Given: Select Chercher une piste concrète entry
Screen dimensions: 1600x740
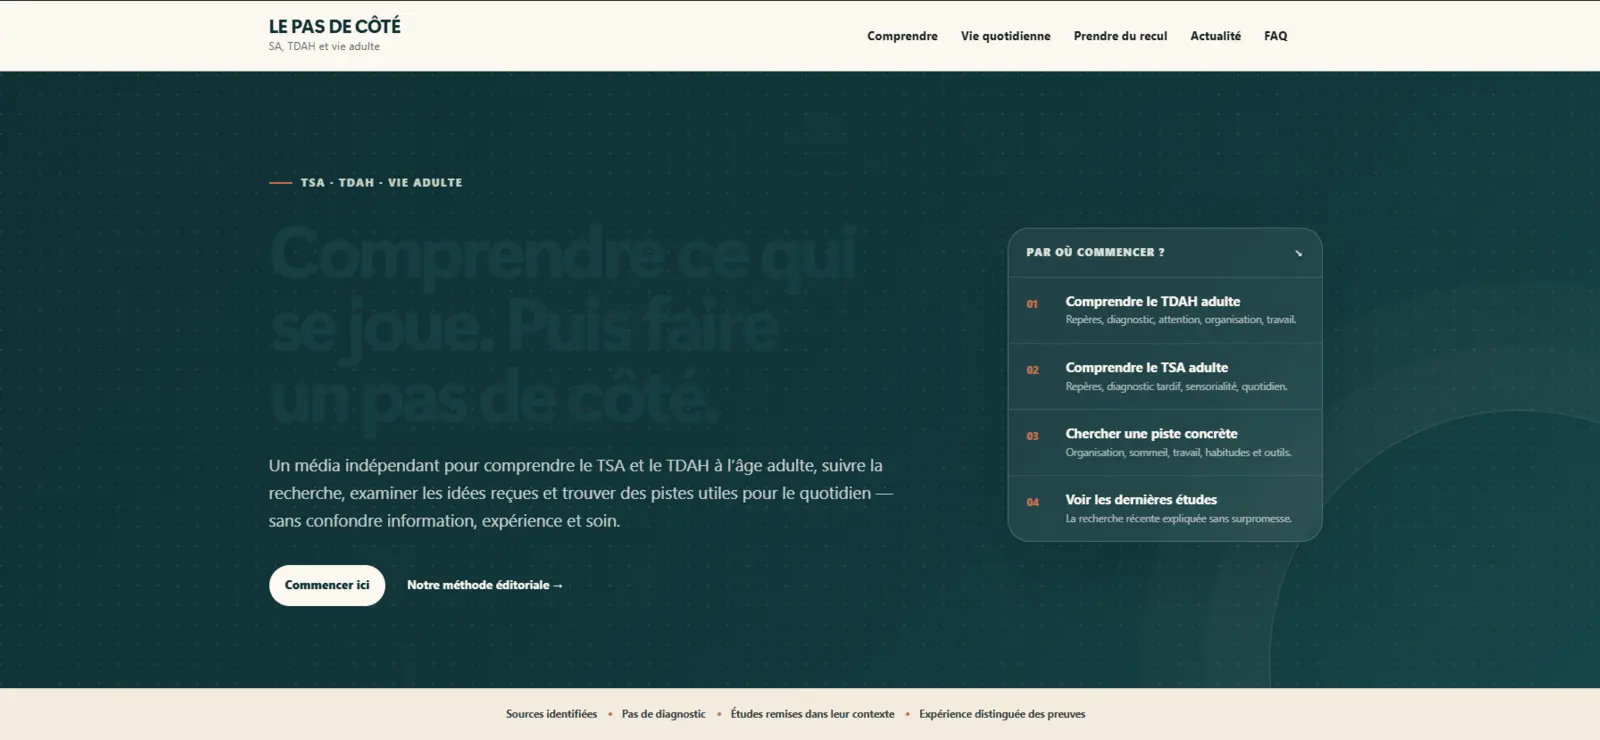Looking at the screenshot, I should (1165, 442).
